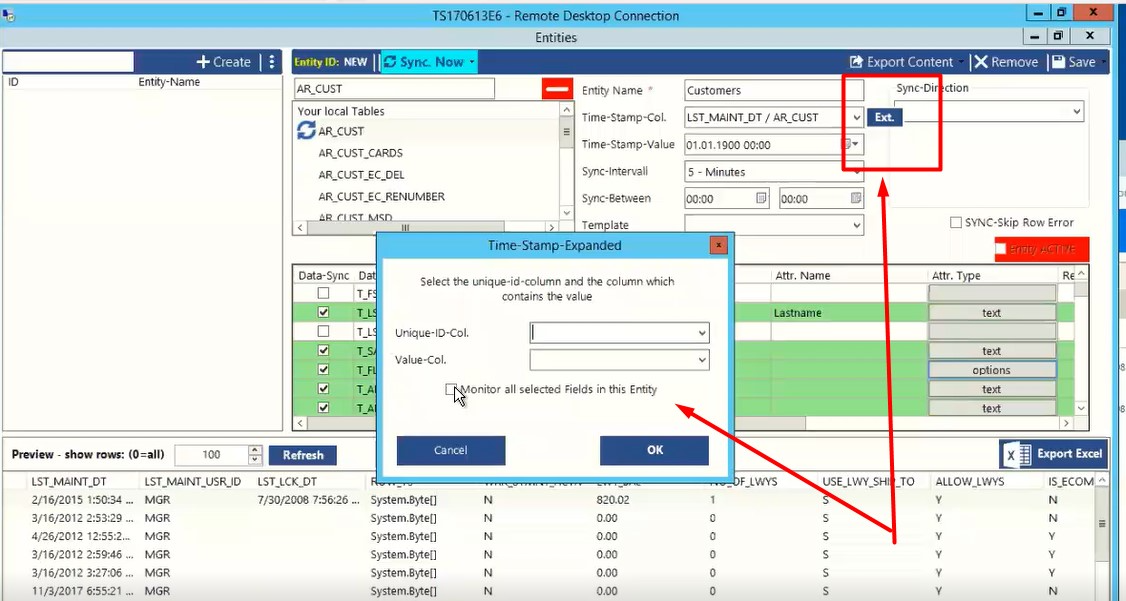Click the Ext. button
This screenshot has width=1126, height=601.
tap(884, 117)
